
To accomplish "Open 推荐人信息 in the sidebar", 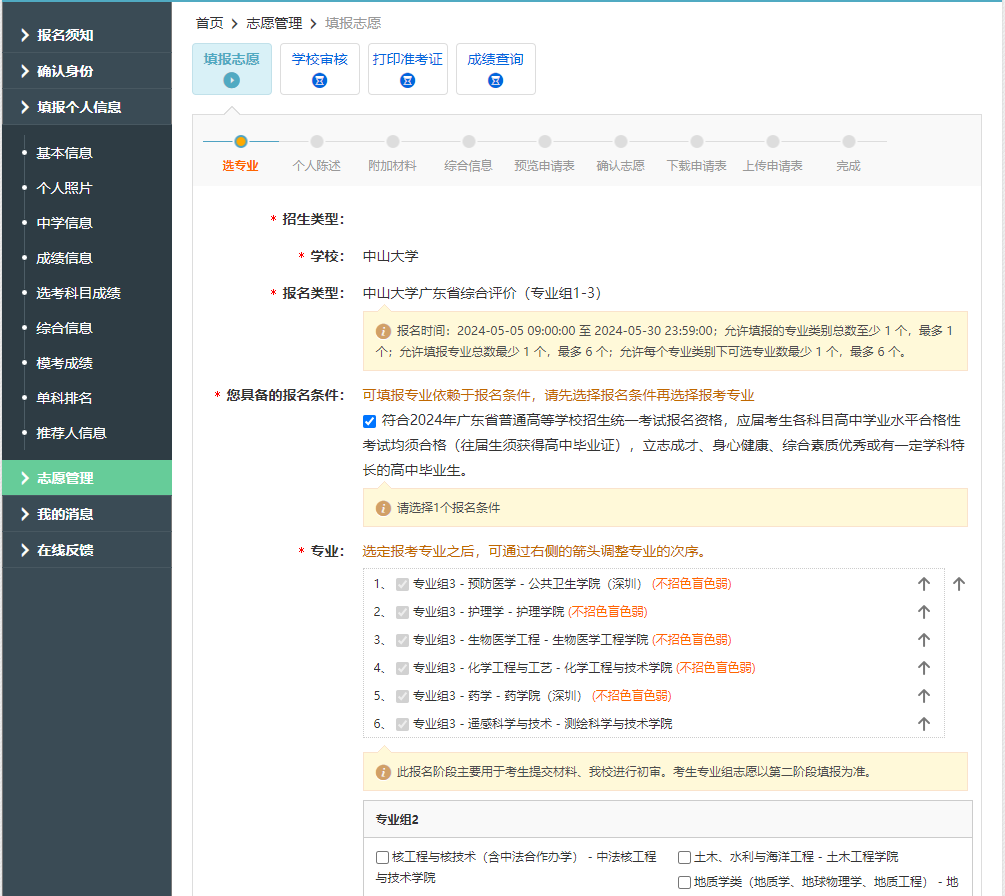I will pos(71,433).
